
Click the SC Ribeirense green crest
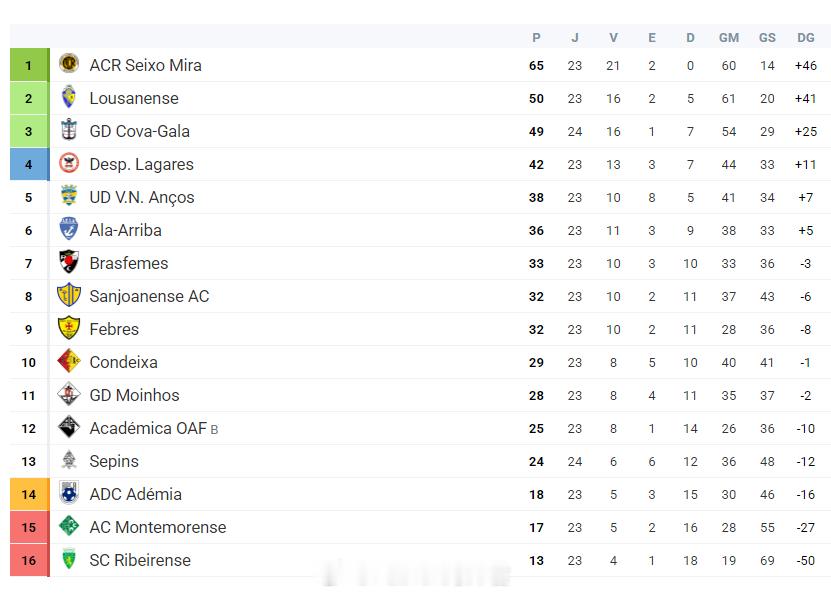69,559
